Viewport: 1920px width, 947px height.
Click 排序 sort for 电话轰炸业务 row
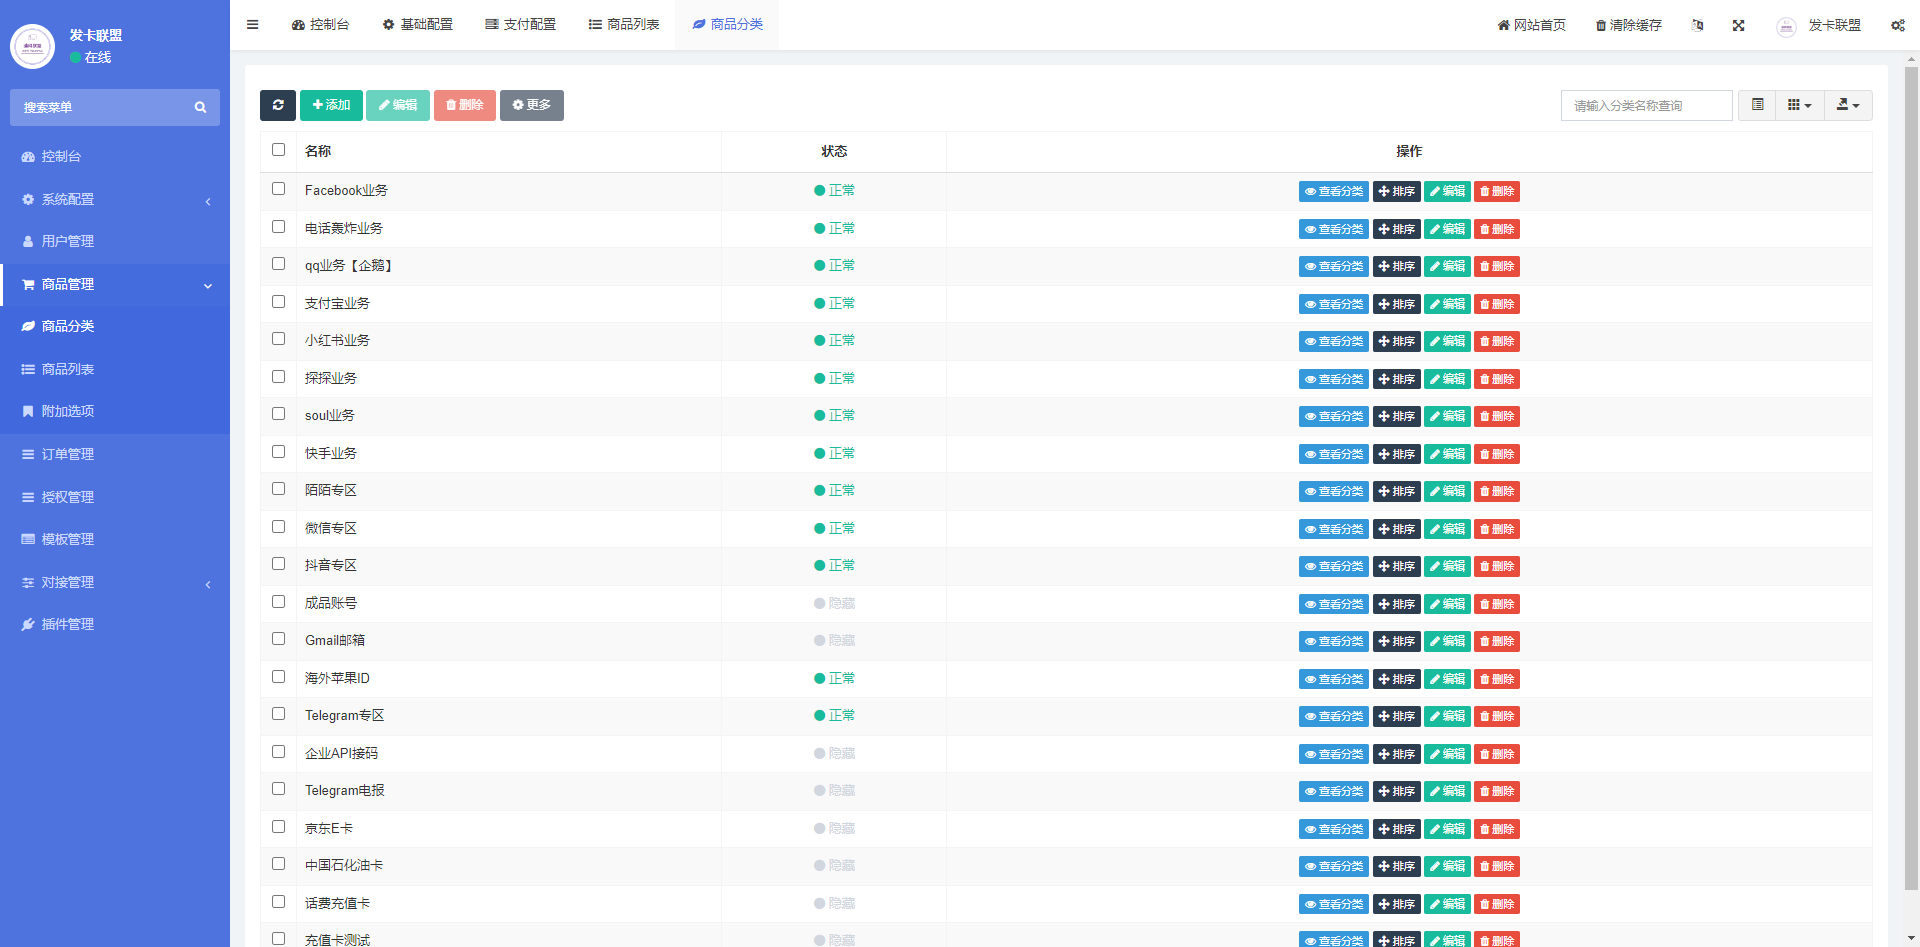tap(1397, 230)
